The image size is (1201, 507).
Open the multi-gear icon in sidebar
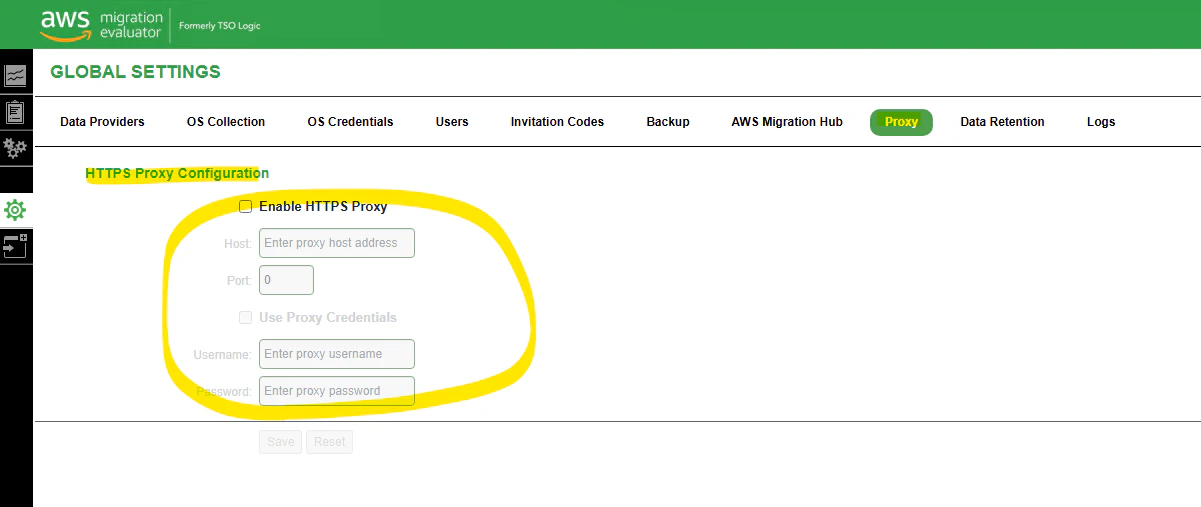[15, 149]
